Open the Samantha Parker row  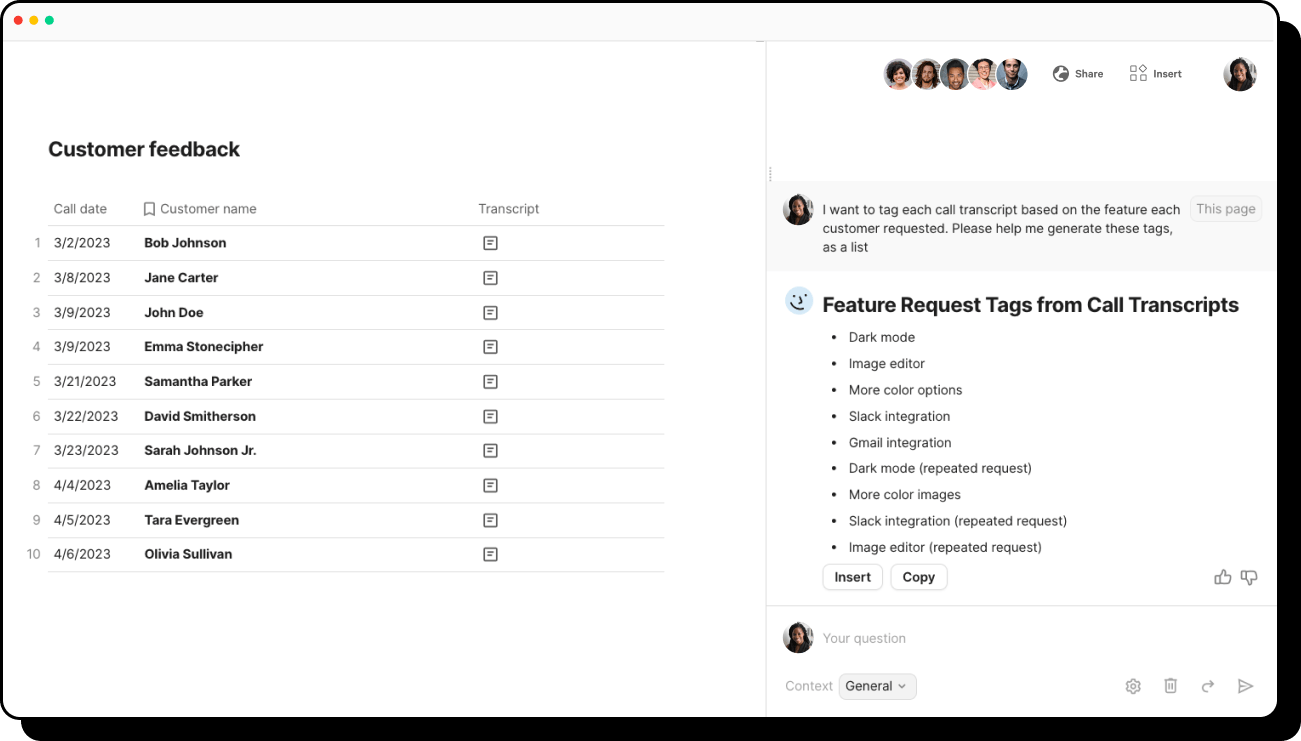point(198,382)
